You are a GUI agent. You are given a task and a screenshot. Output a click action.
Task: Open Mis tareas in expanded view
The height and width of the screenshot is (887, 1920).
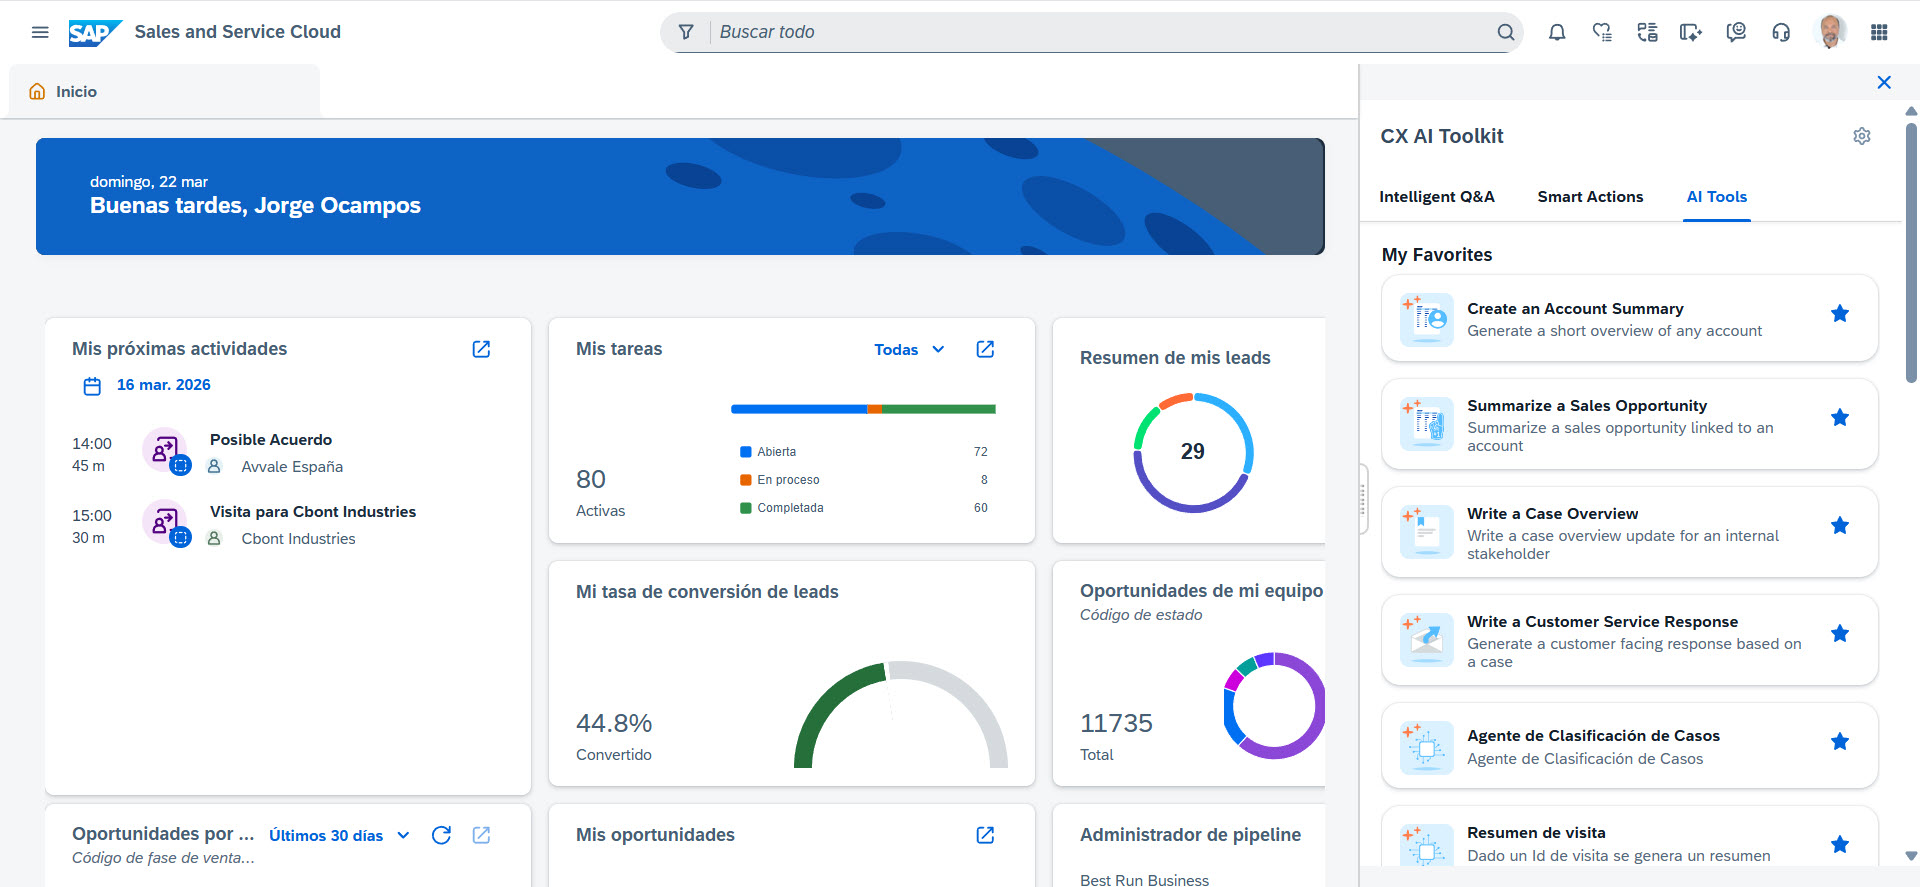[985, 349]
